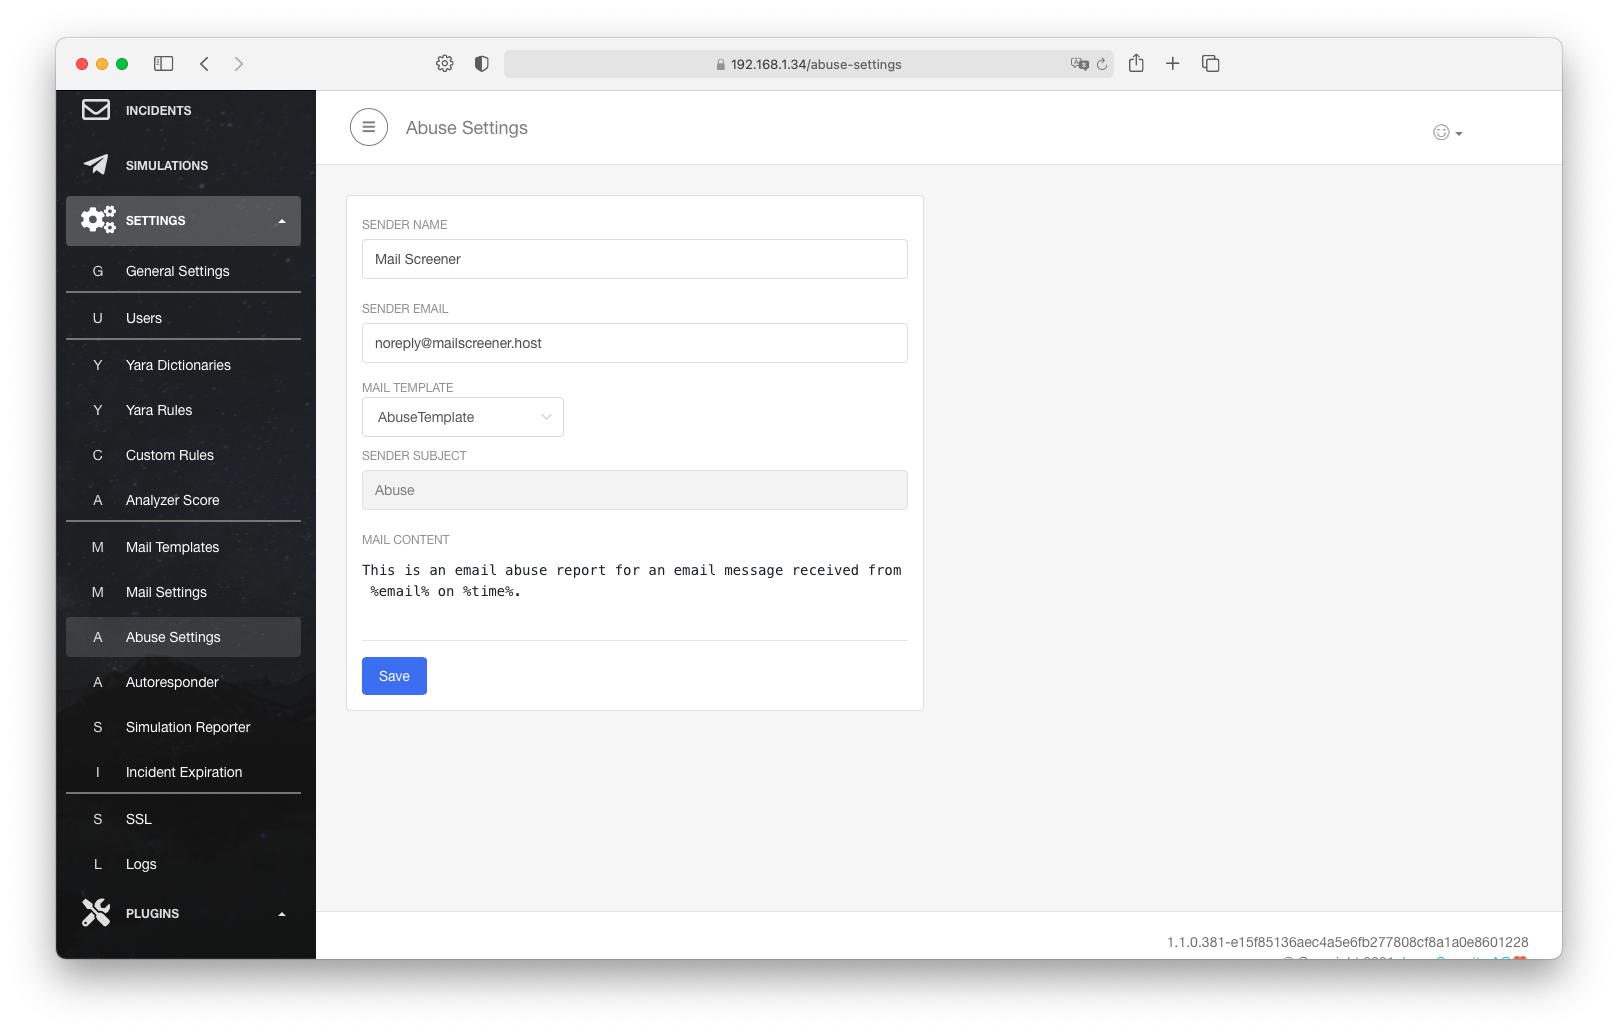The height and width of the screenshot is (1033, 1618).
Task: Open the Incidents envelope icon
Action: tap(96, 110)
